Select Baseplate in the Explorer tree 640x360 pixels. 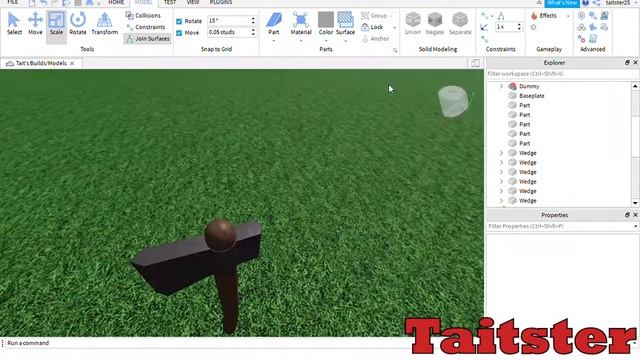(x=531, y=96)
